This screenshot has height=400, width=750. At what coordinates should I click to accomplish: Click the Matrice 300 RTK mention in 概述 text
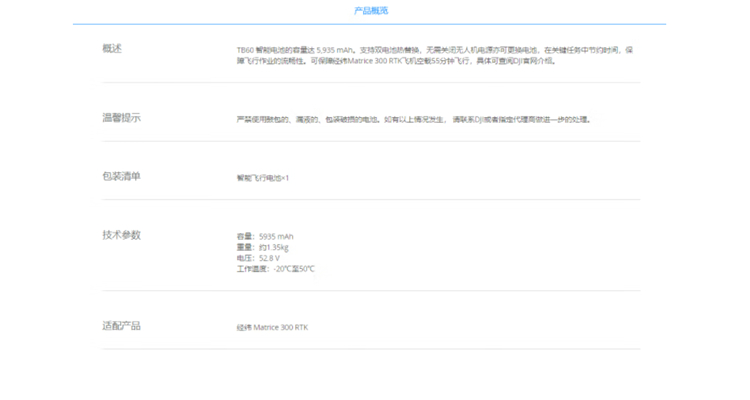(375, 61)
